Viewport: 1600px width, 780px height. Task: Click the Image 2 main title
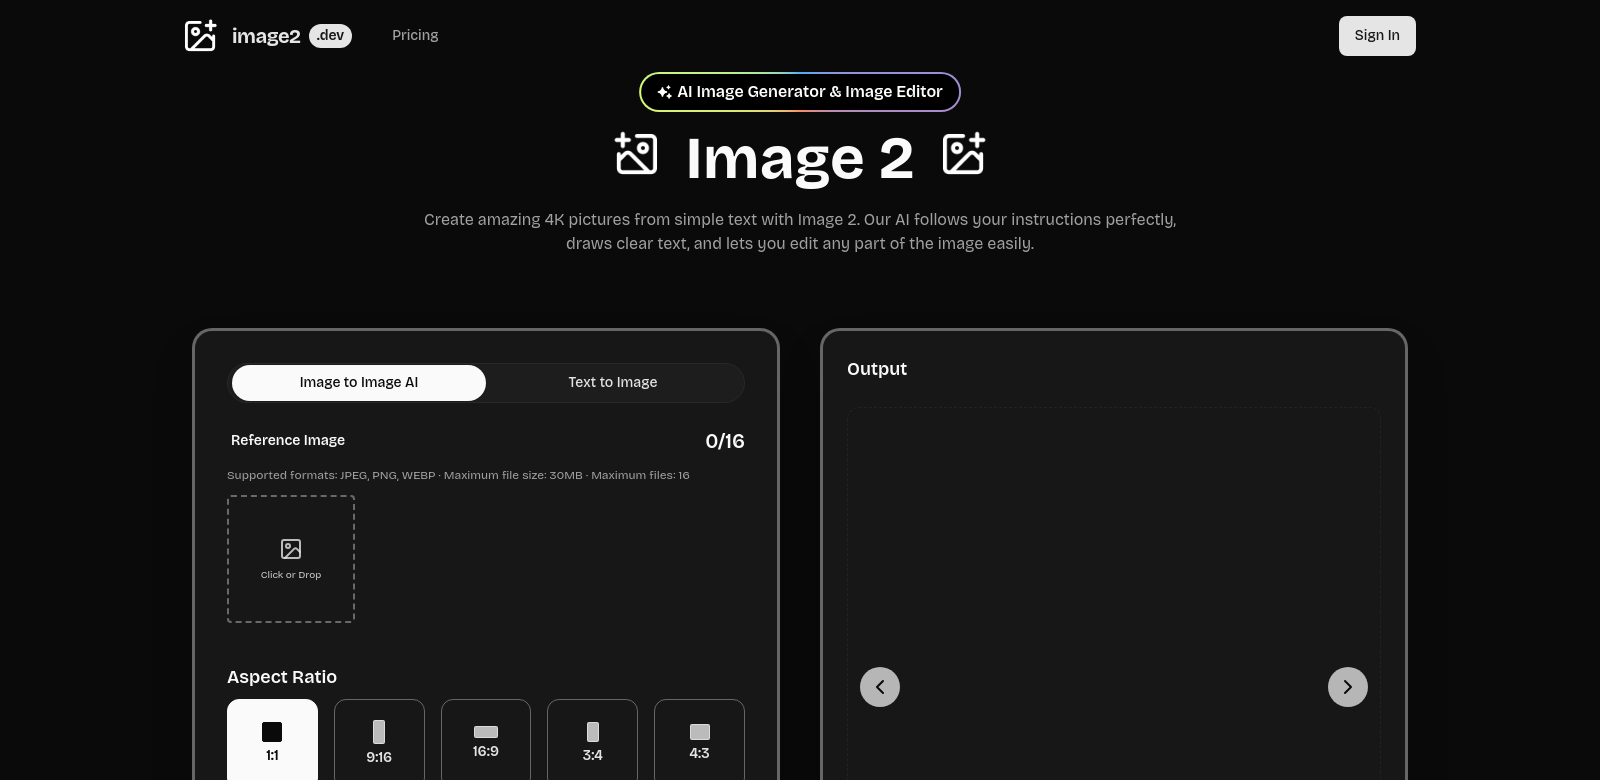point(800,158)
